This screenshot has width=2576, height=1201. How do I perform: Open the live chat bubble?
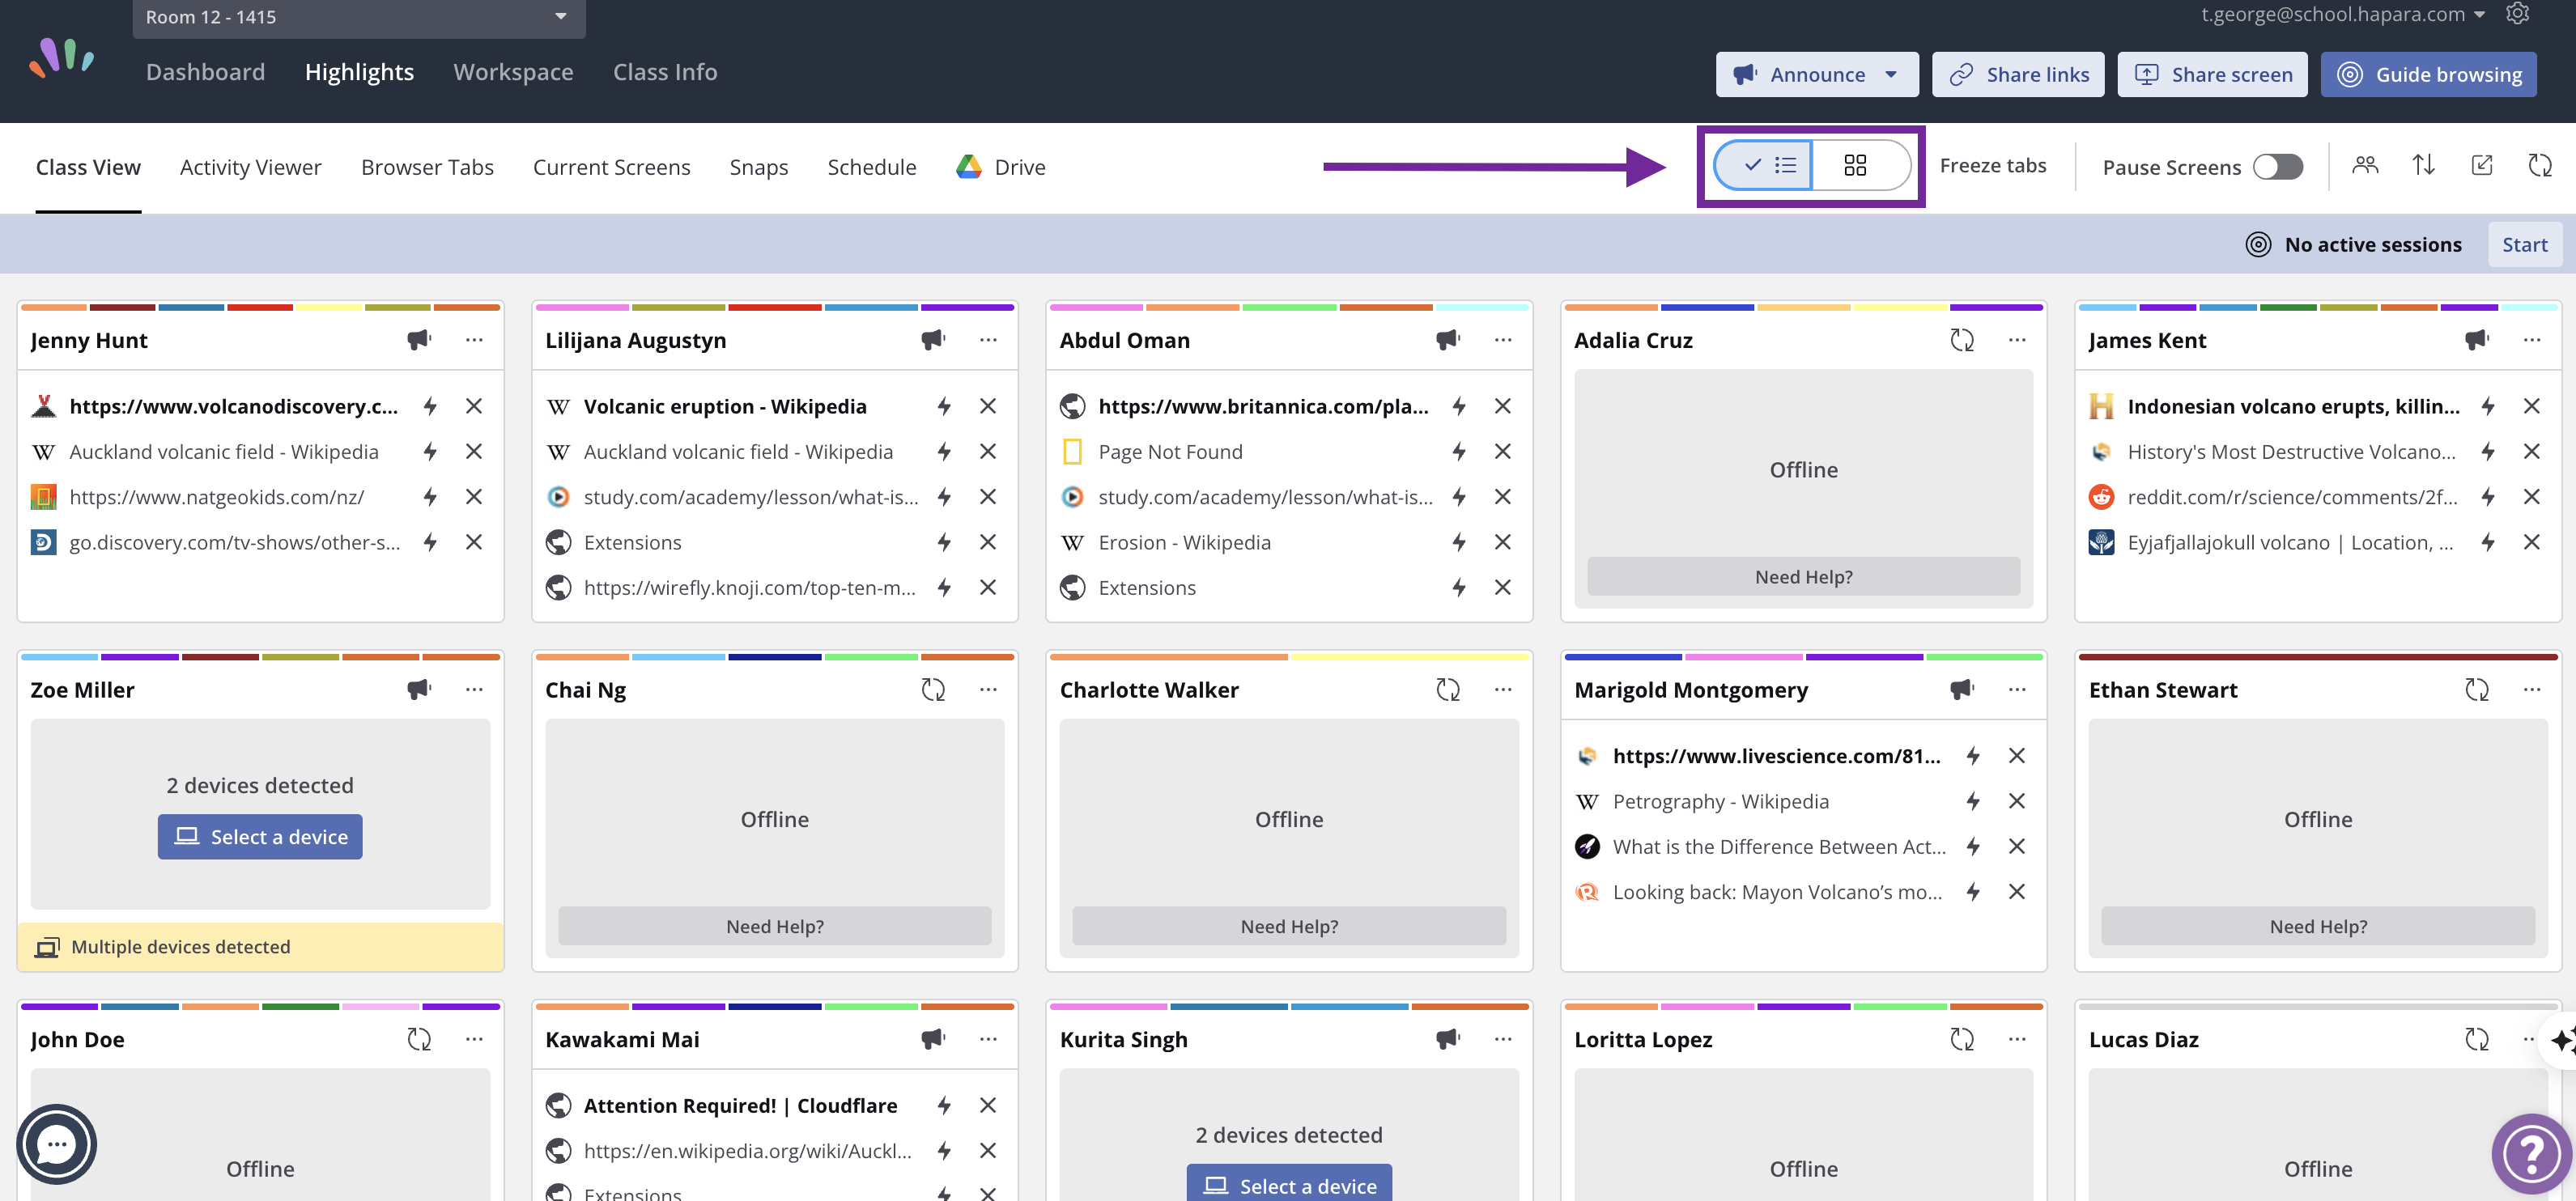[56, 1144]
